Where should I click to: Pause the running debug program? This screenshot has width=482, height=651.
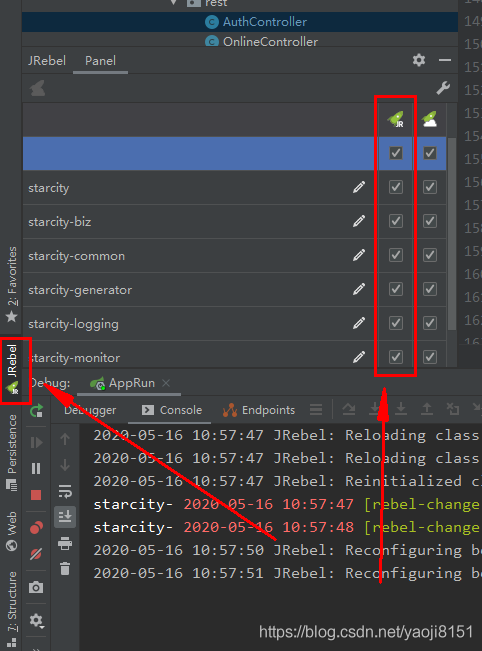(36, 468)
